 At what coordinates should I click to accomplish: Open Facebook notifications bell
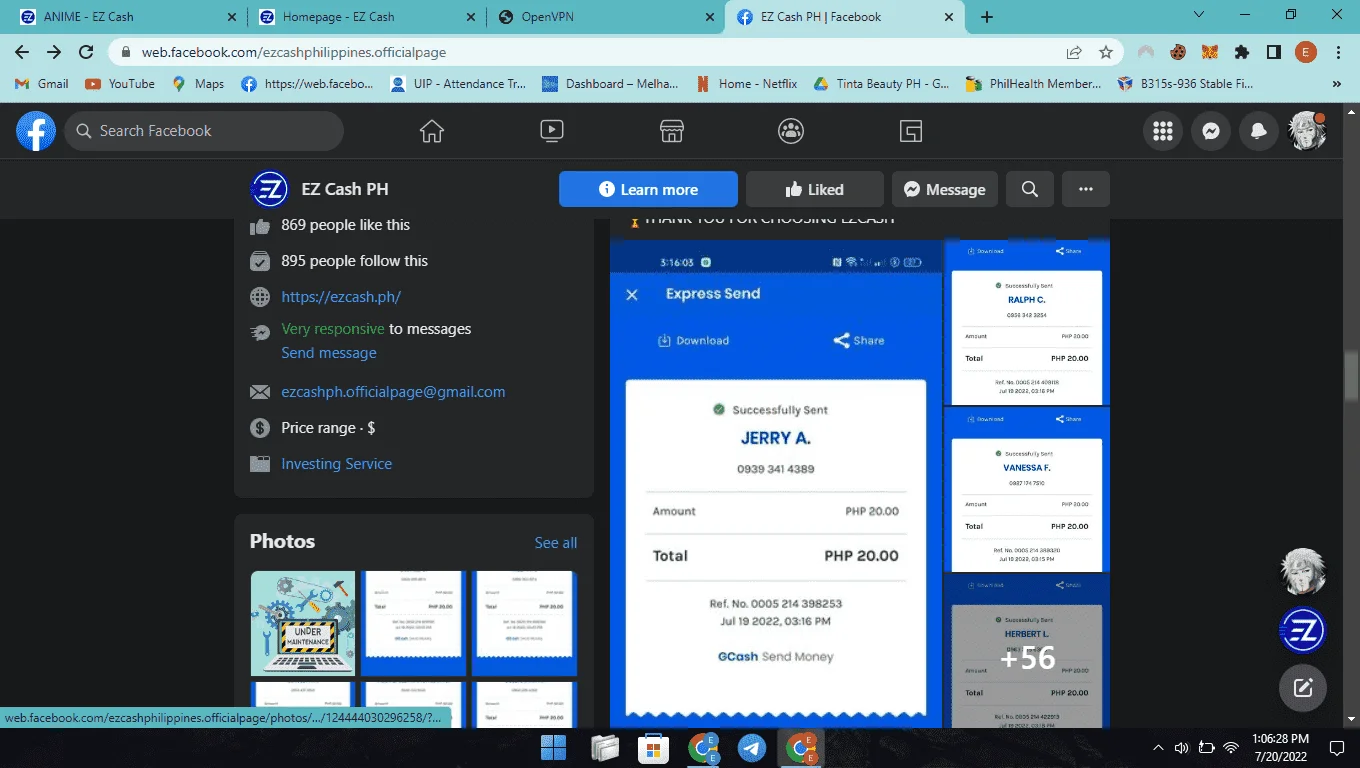pos(1259,131)
